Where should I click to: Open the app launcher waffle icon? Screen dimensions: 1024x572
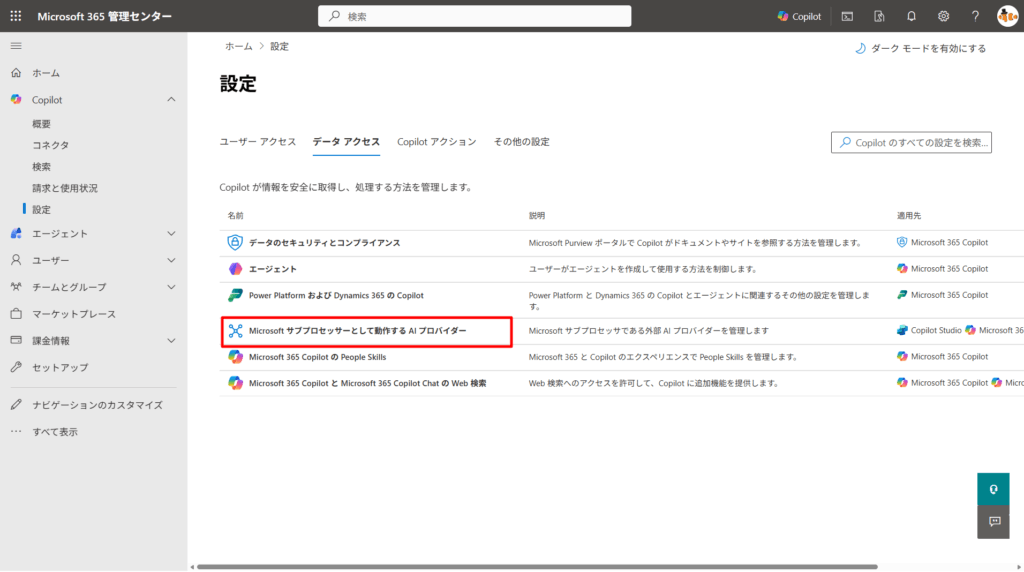15,16
